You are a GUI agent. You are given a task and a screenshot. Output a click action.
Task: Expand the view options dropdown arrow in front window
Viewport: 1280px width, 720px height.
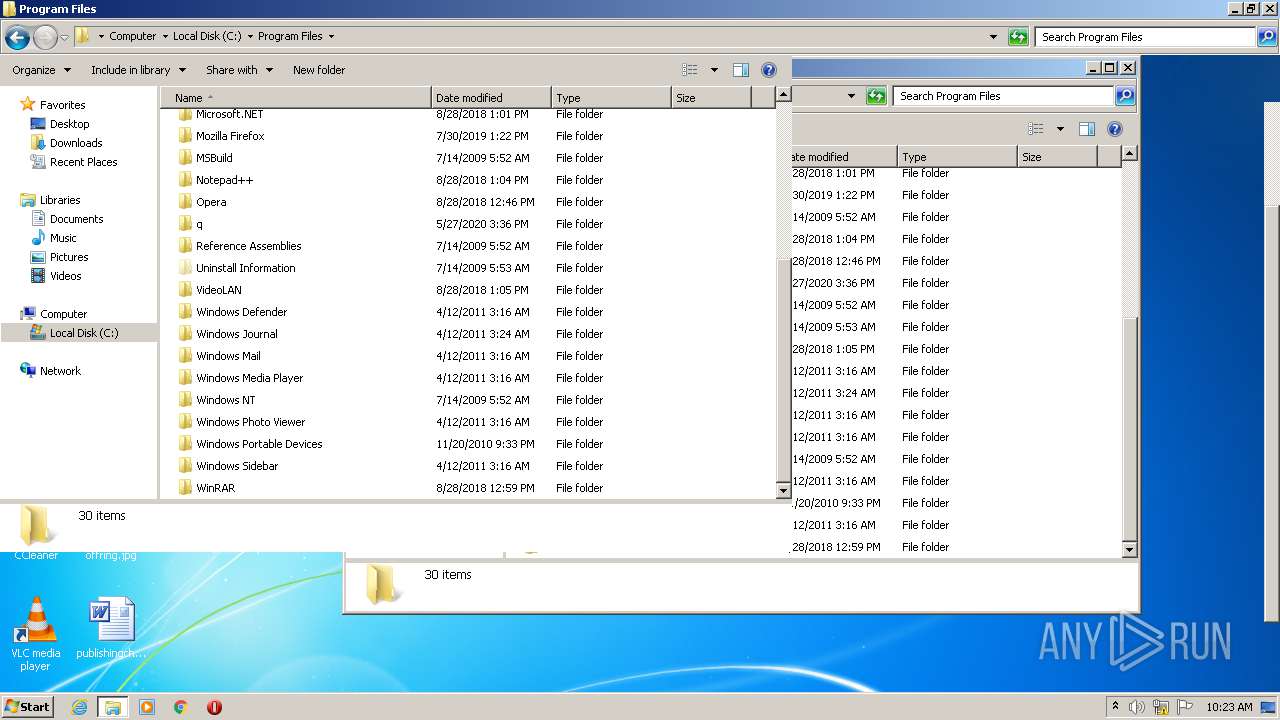(714, 70)
